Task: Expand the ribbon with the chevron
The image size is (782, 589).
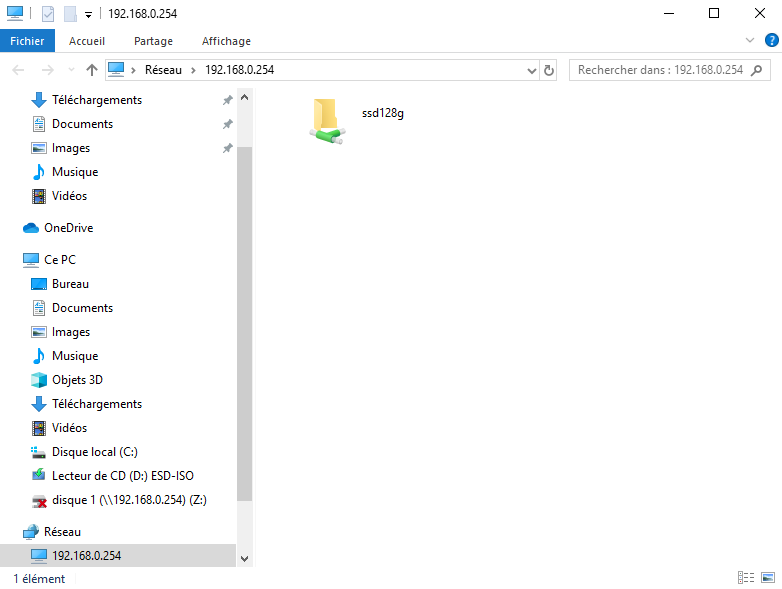Action: tap(751, 41)
